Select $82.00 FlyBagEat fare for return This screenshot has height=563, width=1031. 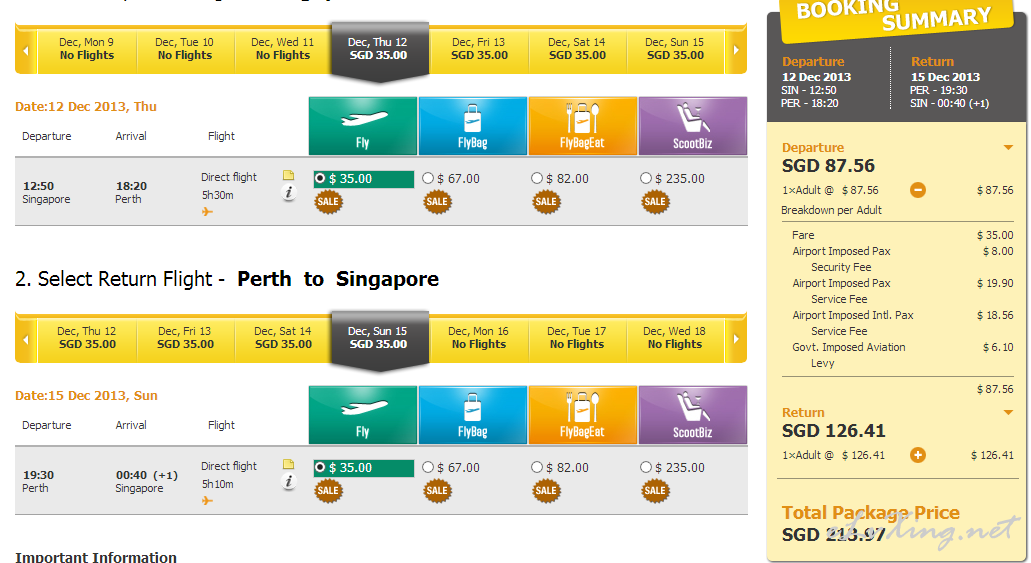(538, 468)
